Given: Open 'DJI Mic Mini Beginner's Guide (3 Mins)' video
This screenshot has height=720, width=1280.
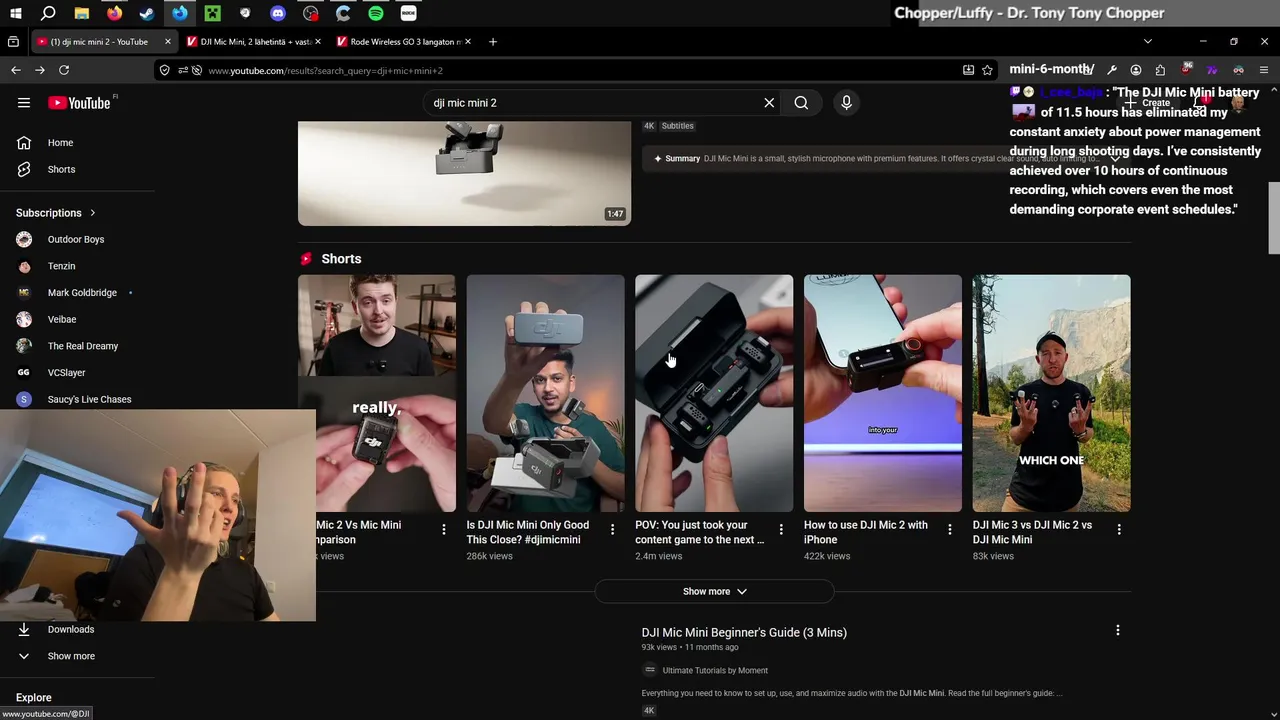Looking at the screenshot, I should 744,633.
